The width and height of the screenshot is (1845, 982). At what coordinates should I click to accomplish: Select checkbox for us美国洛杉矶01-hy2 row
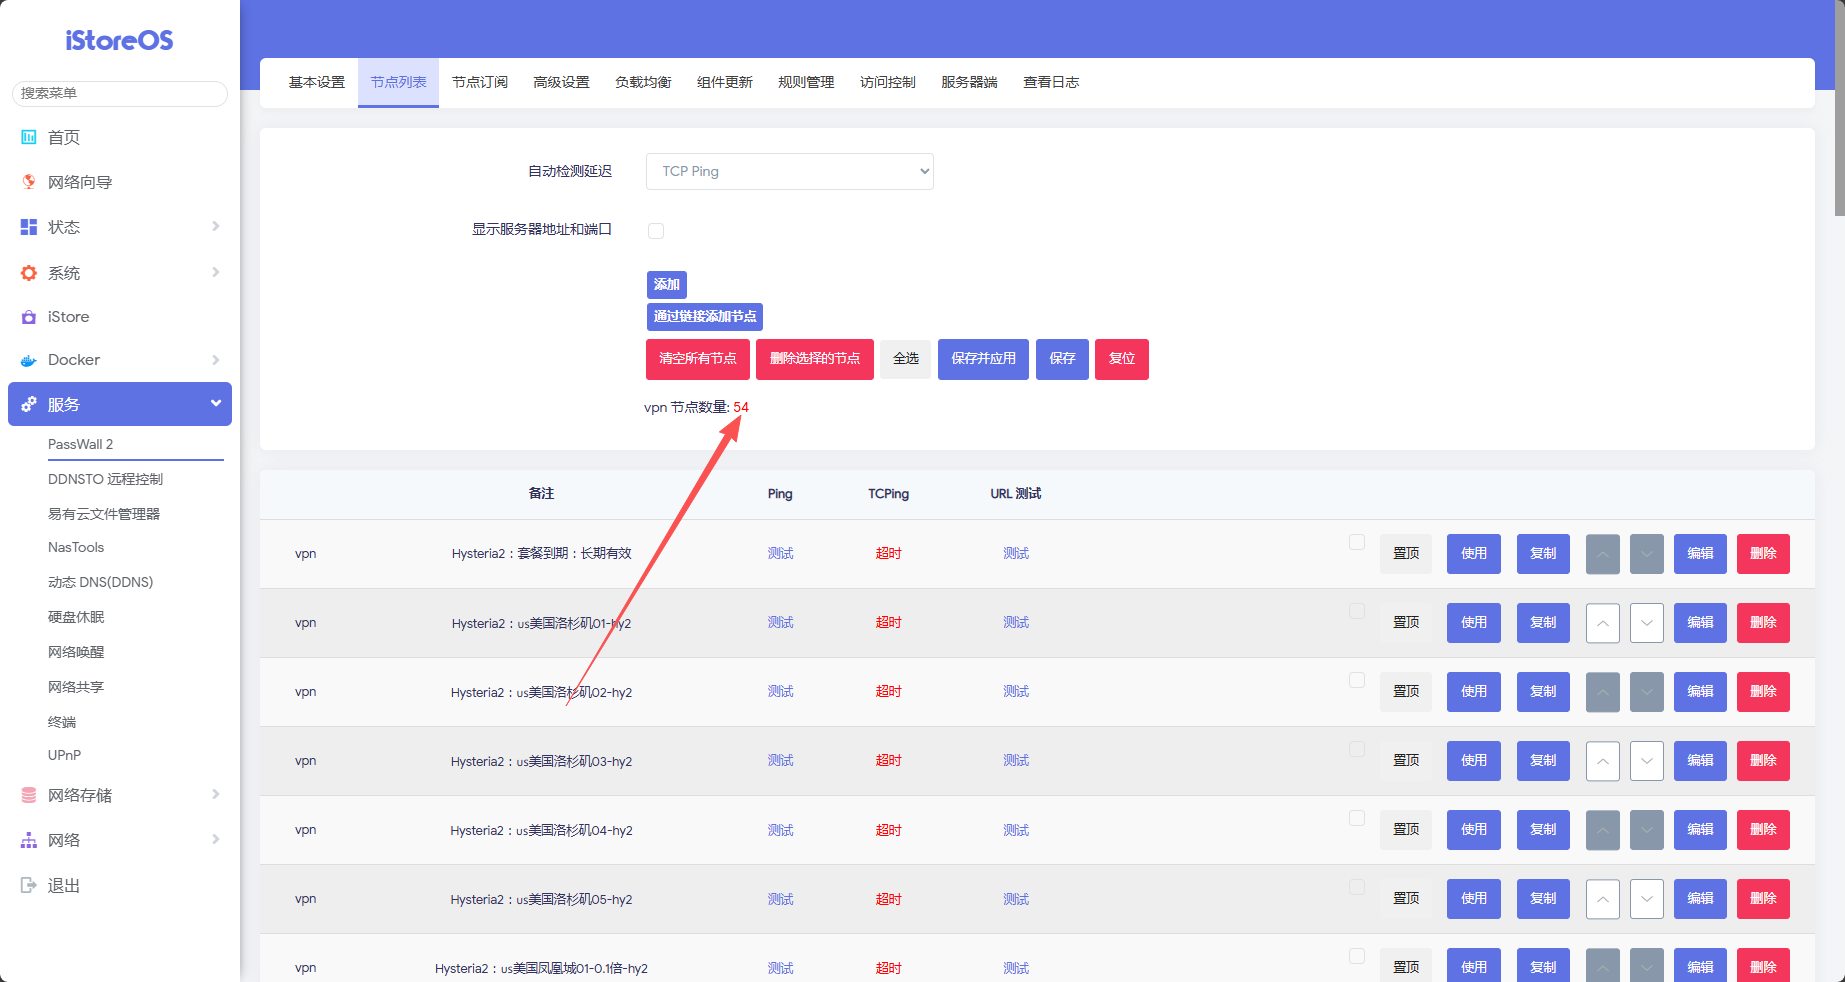1357,611
